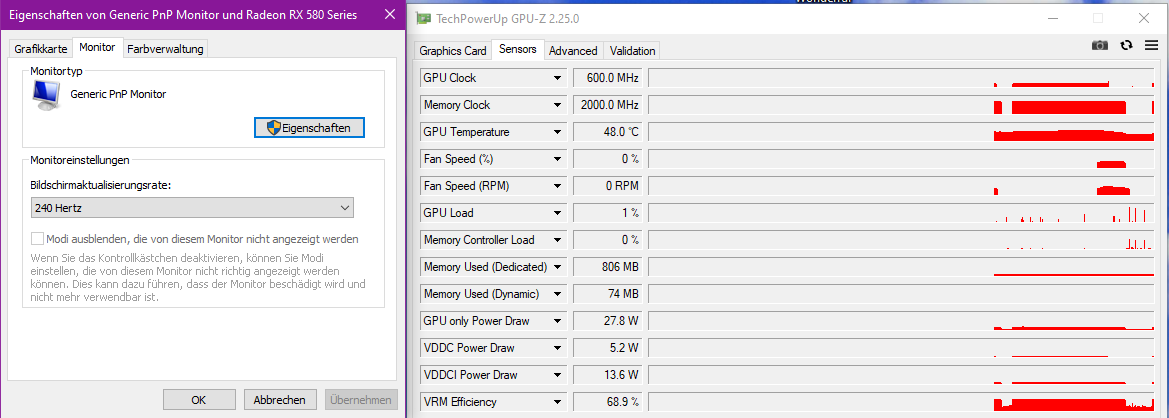Toggle the 'Modi ausblenden' checkbox
Viewport: 1169px width, 418px height.
click(x=37, y=239)
